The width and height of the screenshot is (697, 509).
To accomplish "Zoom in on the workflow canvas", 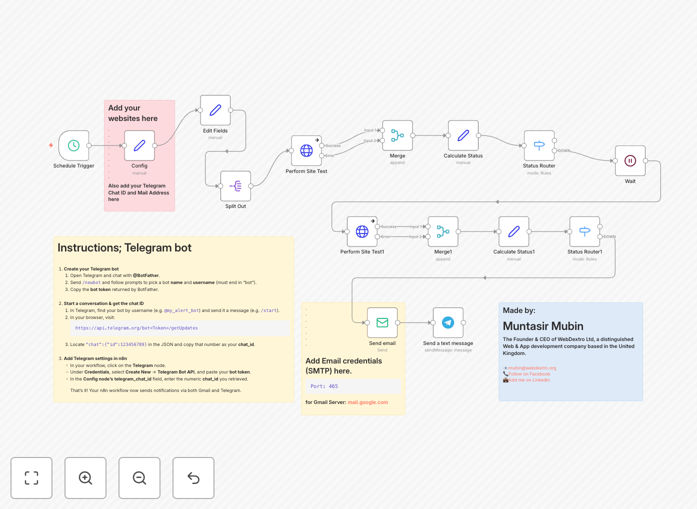I will pyautogui.click(x=85, y=478).
